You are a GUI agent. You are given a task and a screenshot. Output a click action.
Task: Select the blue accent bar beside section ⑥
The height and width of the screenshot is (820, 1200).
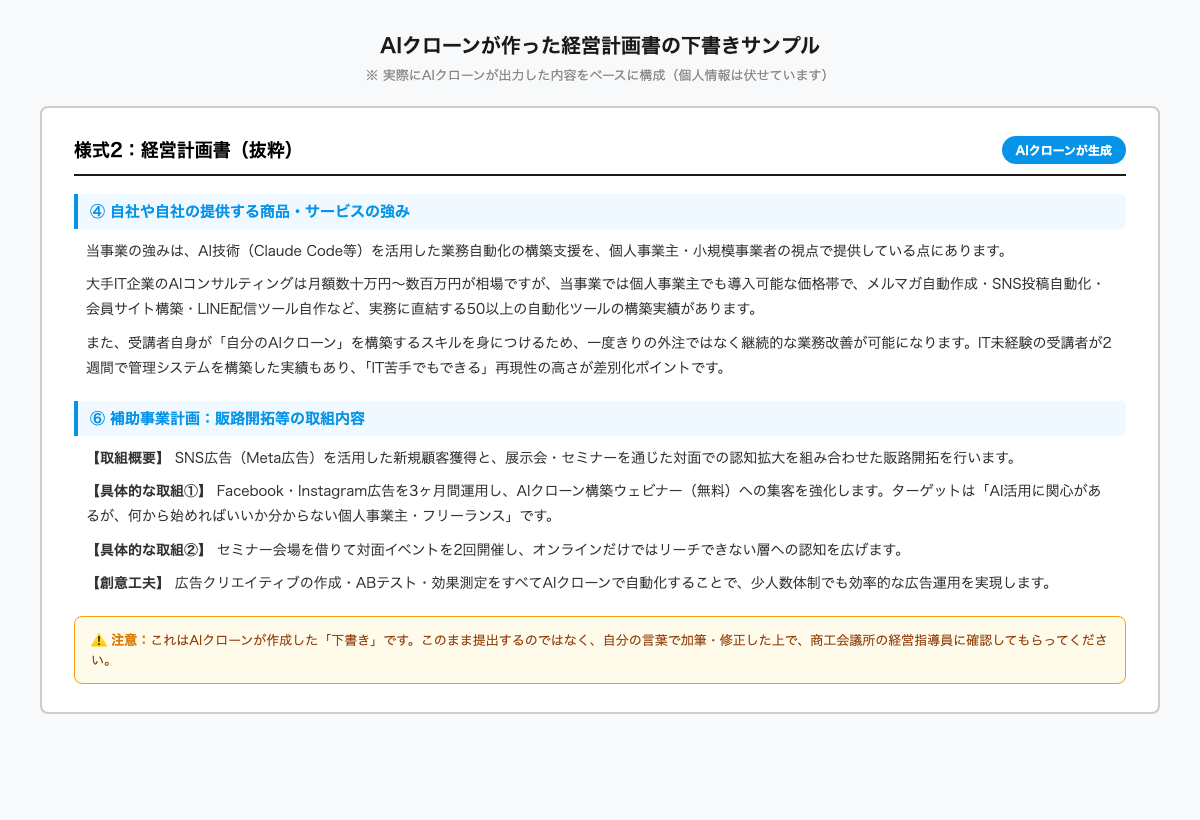pyautogui.click(x=78, y=418)
